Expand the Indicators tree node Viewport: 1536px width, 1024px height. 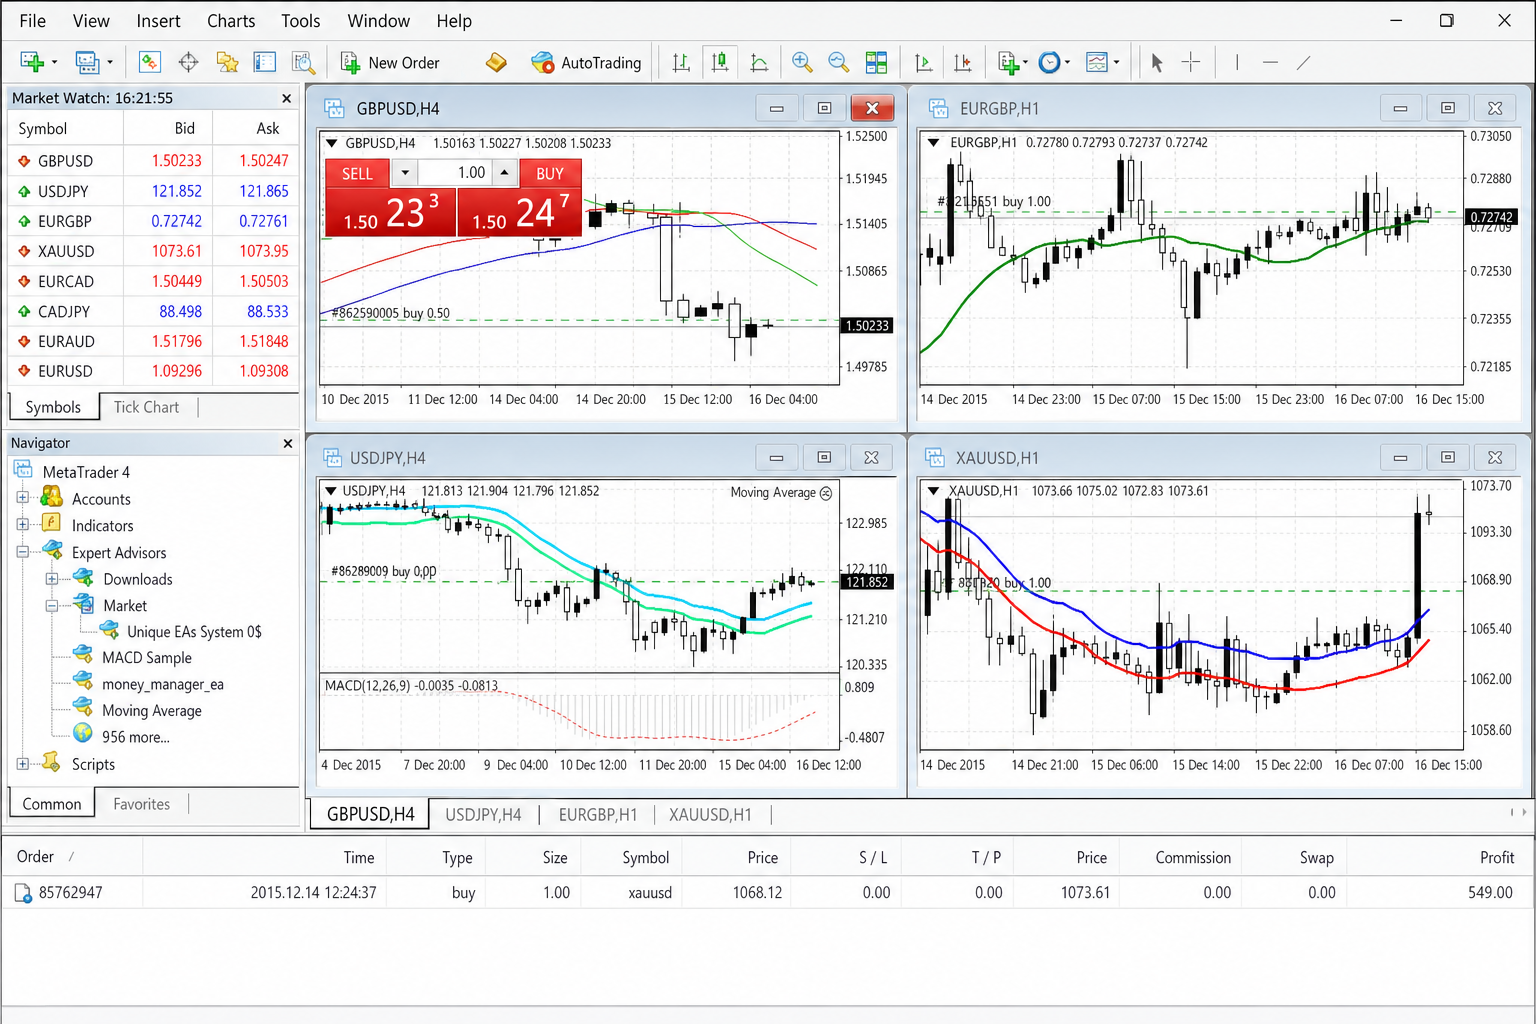22,524
